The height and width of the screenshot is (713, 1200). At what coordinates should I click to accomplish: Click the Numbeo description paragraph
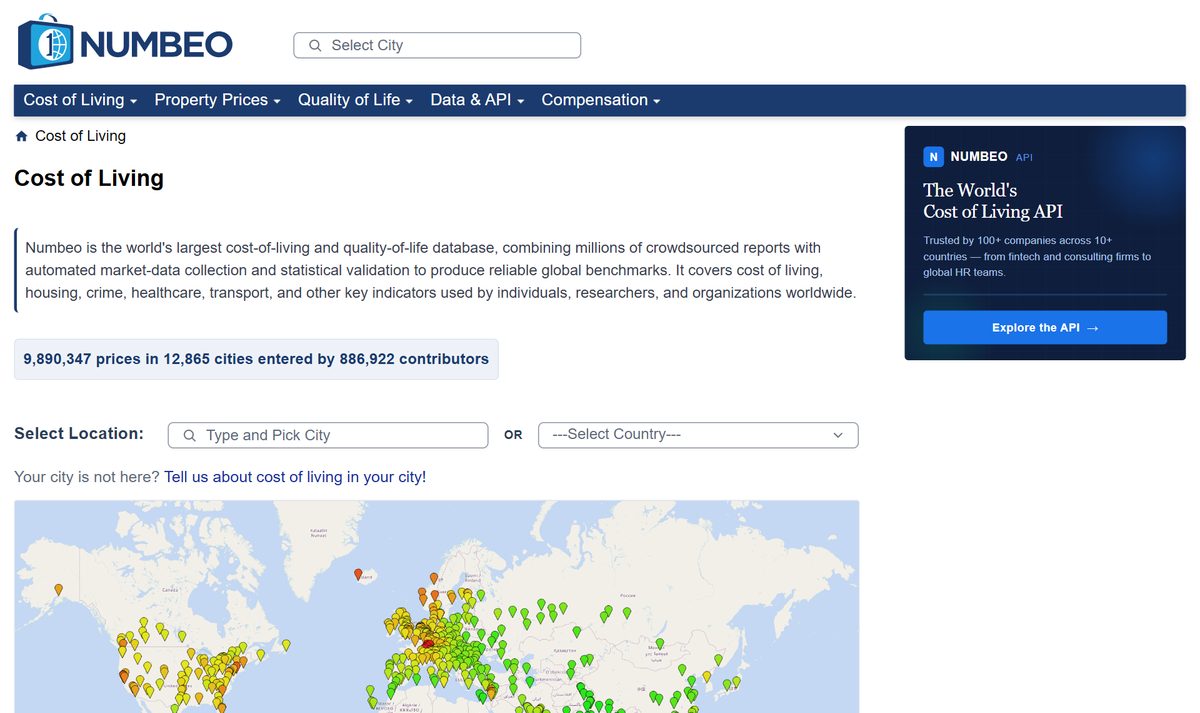(x=440, y=270)
